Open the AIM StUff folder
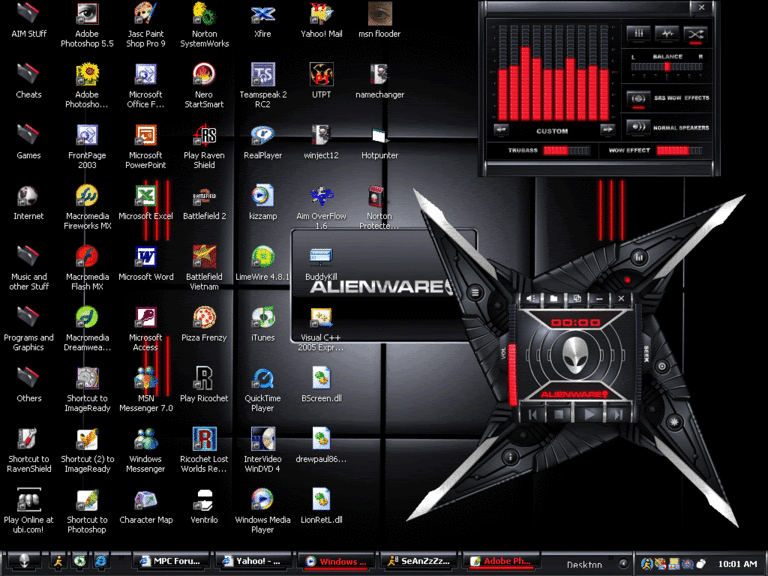This screenshot has width=768, height=576. pos(28,21)
